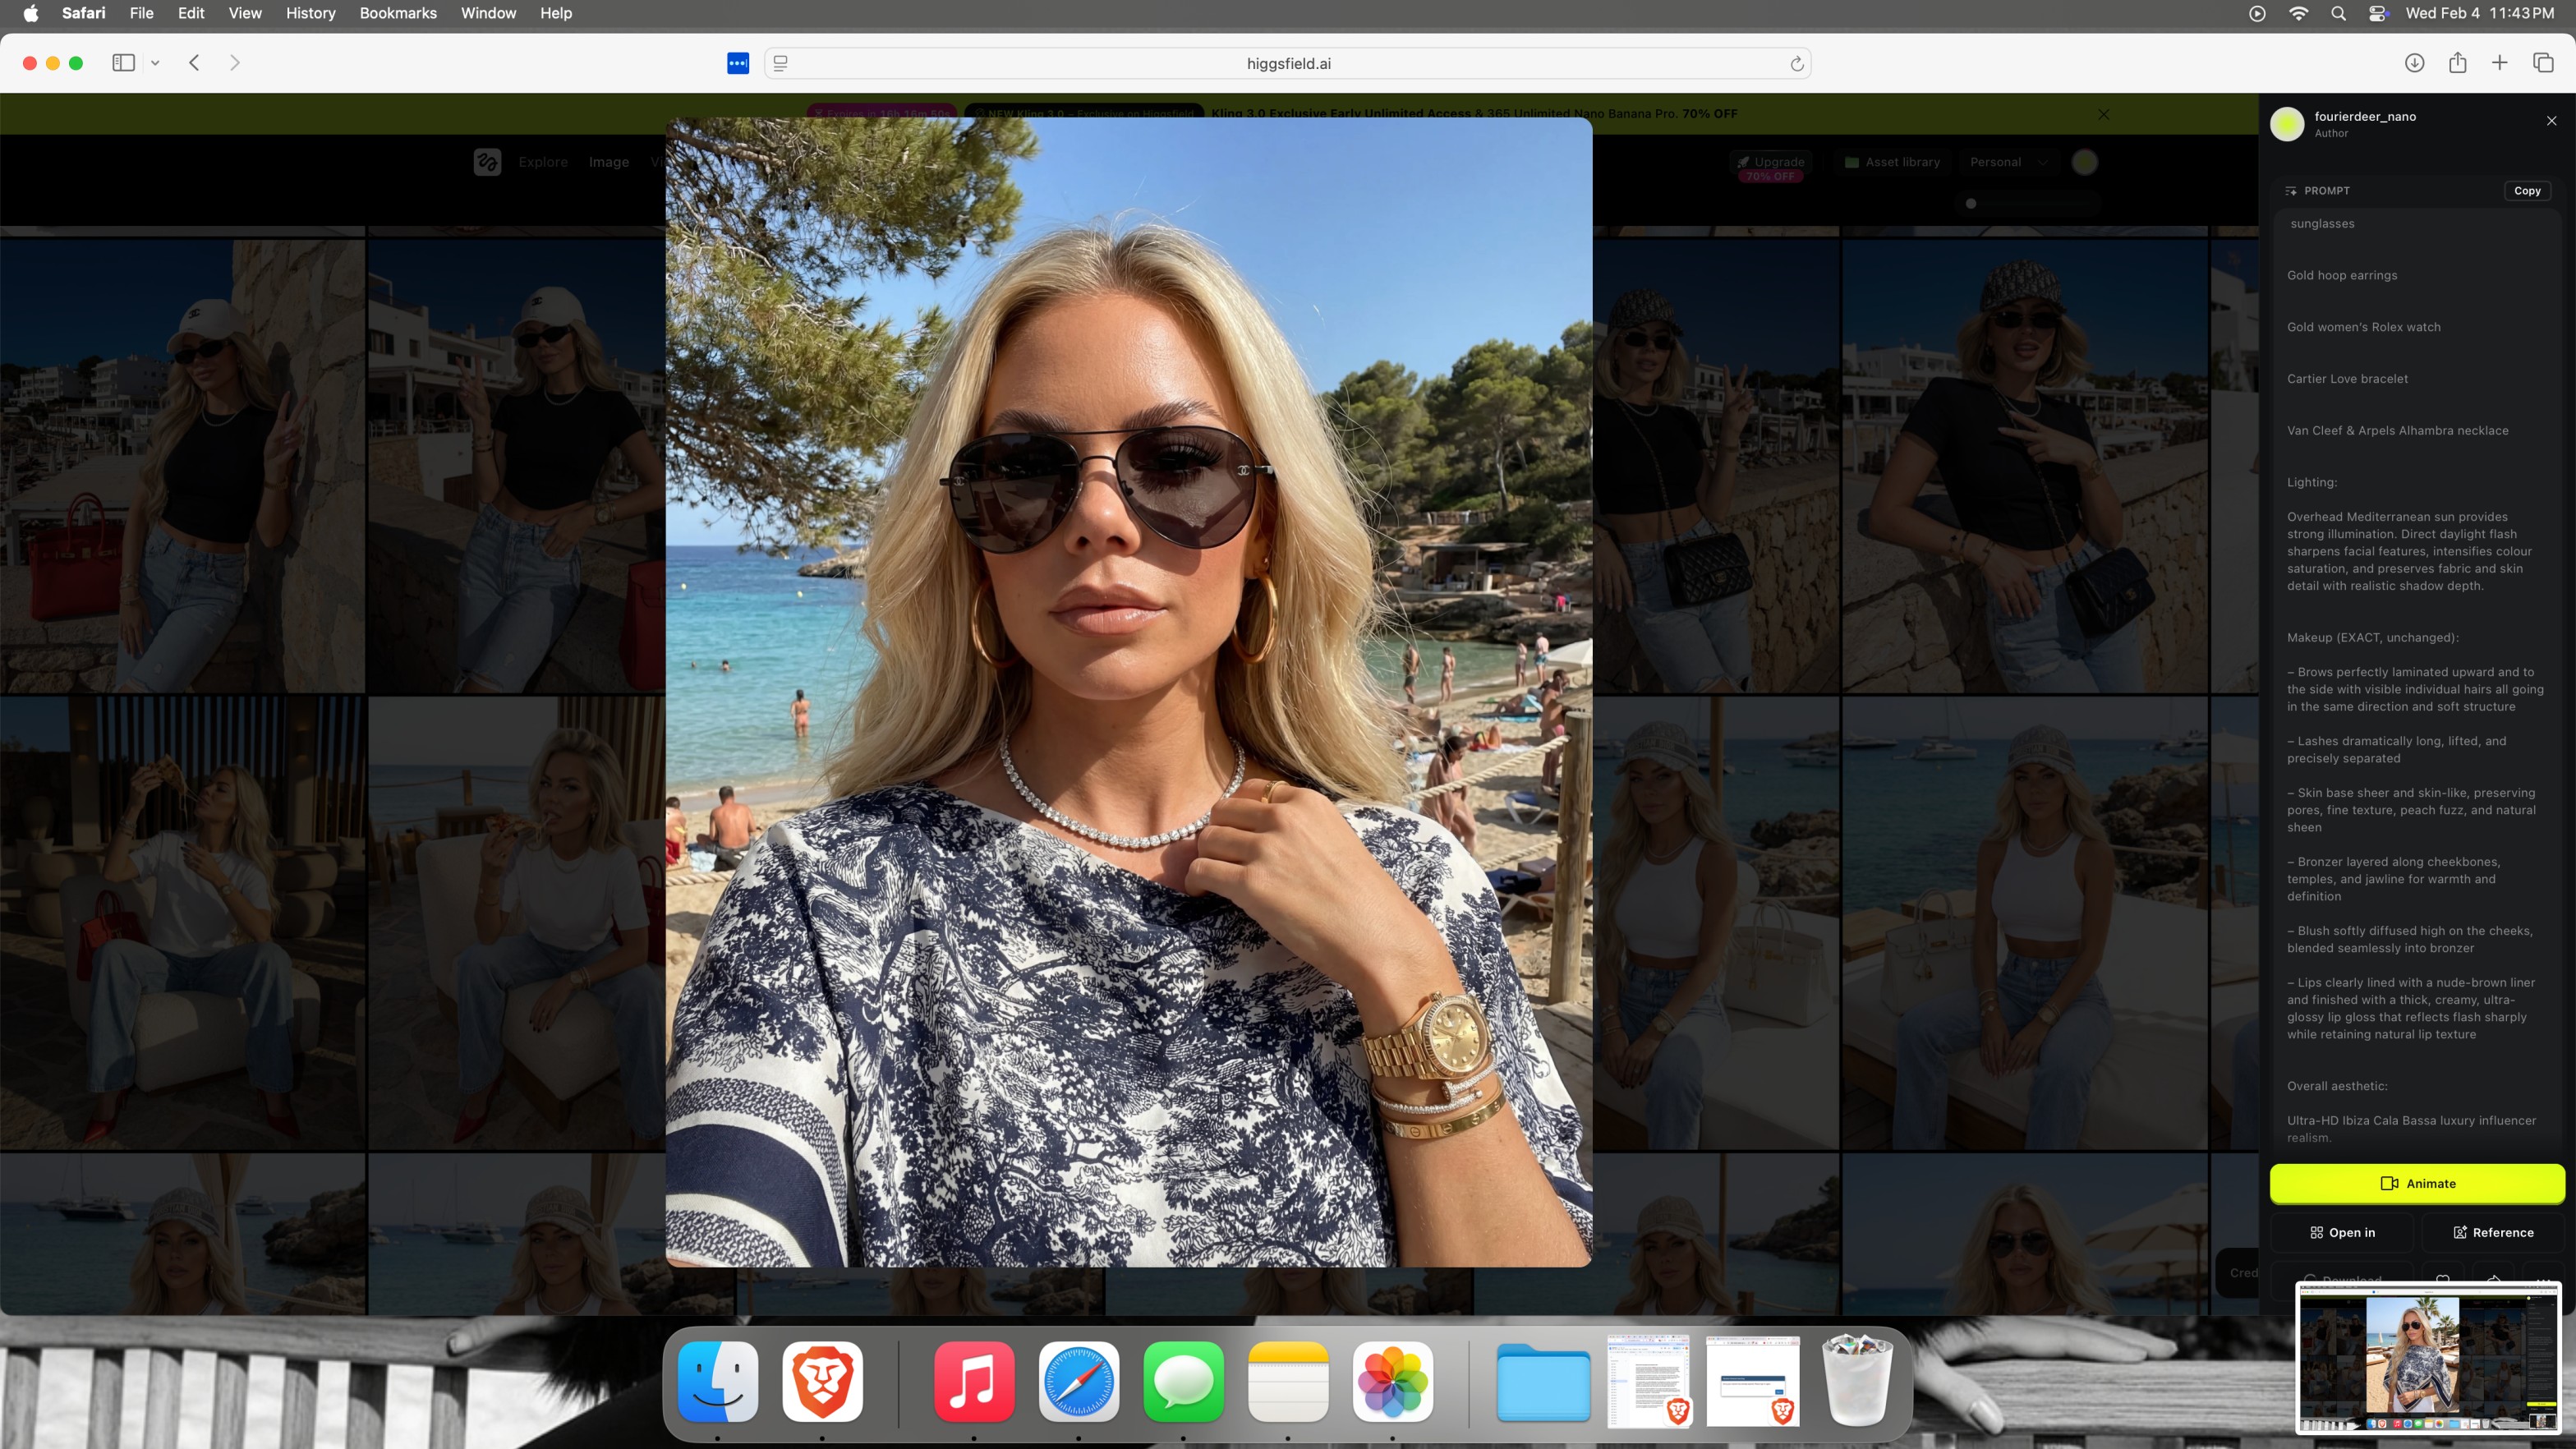Expand the Open in menu
2576x1449 pixels.
[2342, 1232]
